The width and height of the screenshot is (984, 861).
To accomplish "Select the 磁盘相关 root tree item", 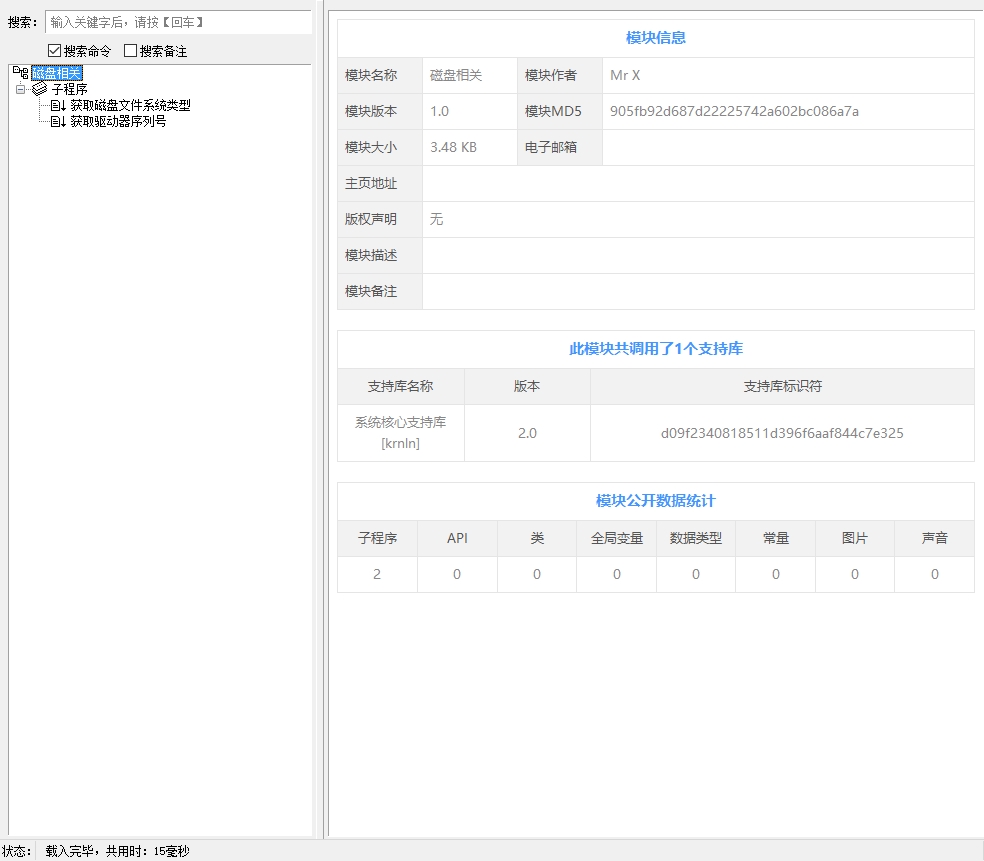I will [56, 73].
